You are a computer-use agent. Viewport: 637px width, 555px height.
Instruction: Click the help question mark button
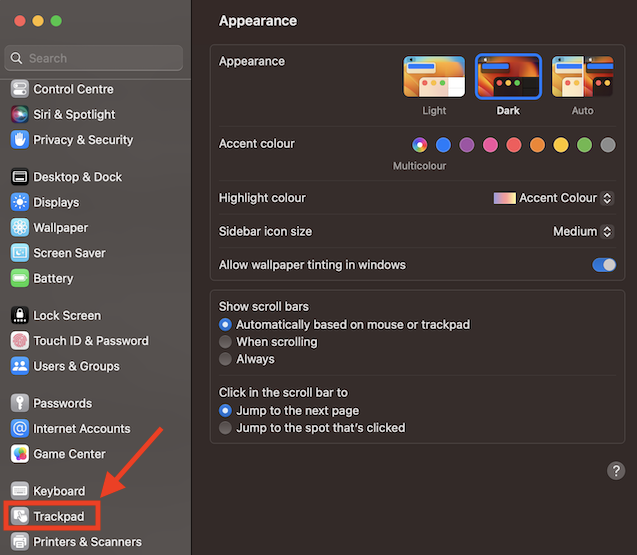(616, 471)
